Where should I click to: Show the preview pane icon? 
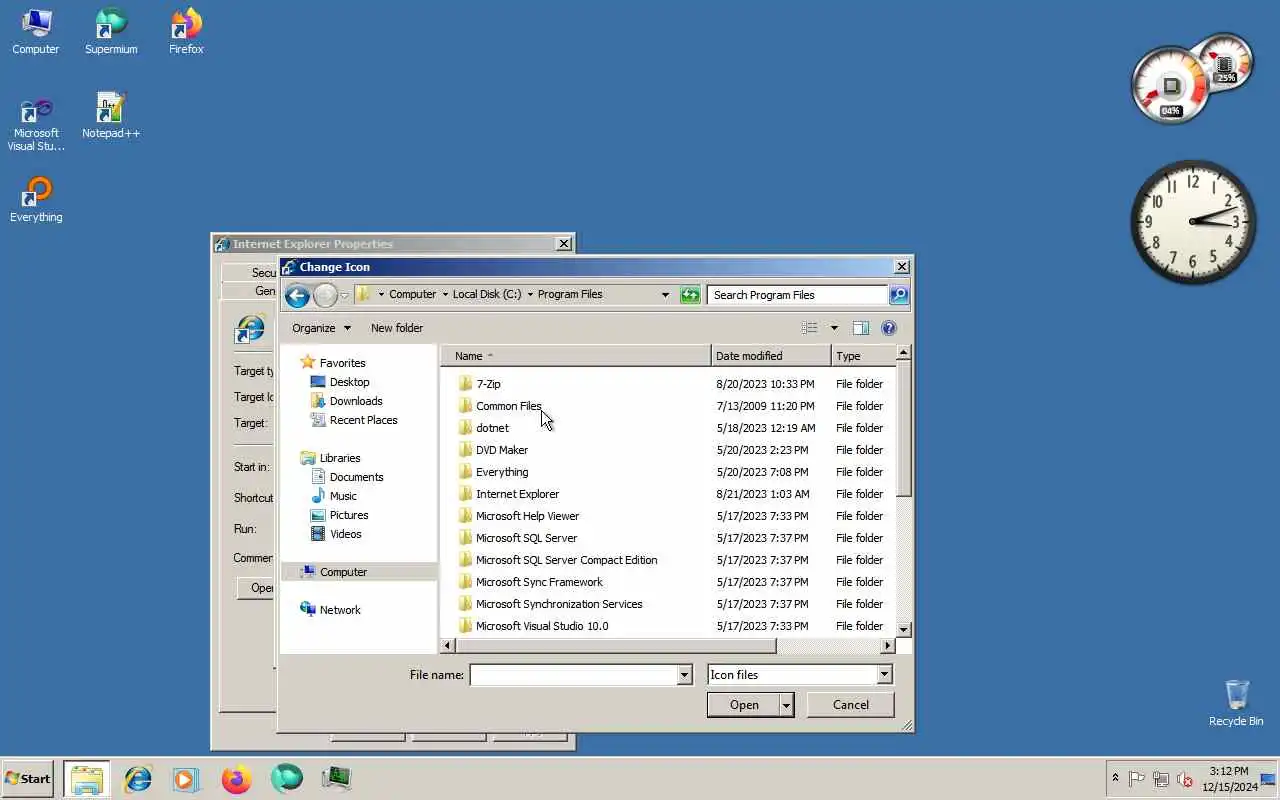coord(860,328)
